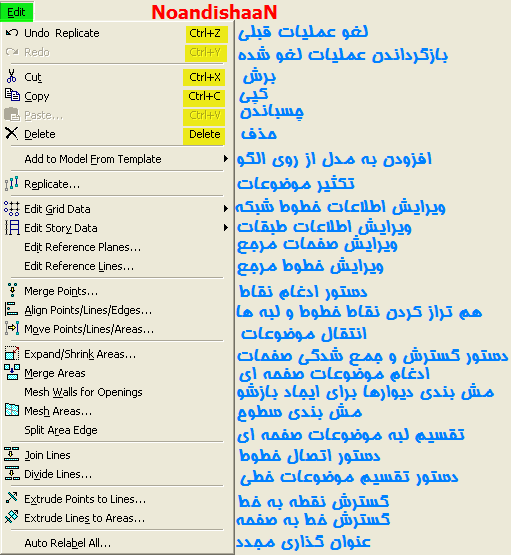Click the Move Points/Lines/Areas icon
The height and width of the screenshot is (555, 511).
(12, 328)
